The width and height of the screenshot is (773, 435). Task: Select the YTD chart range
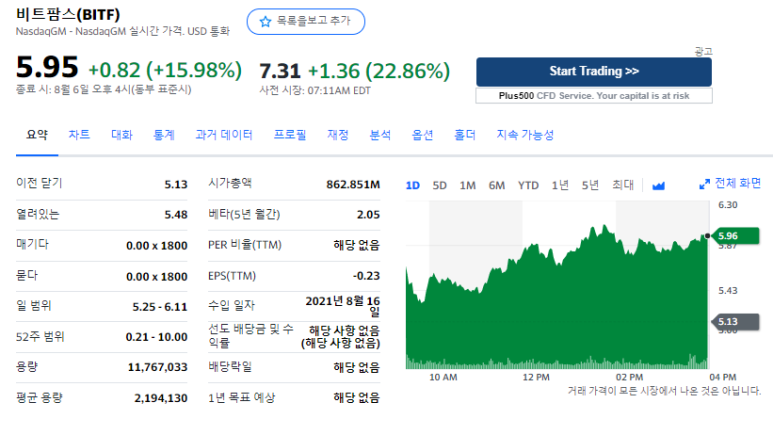[x=528, y=185]
